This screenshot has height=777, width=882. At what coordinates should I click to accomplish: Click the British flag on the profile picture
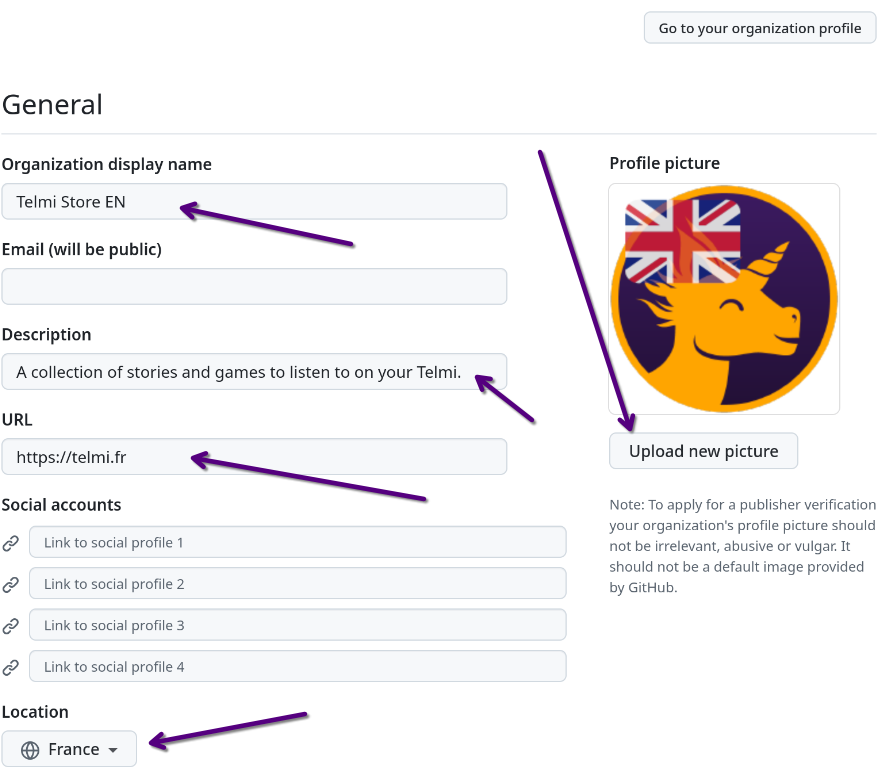click(682, 240)
